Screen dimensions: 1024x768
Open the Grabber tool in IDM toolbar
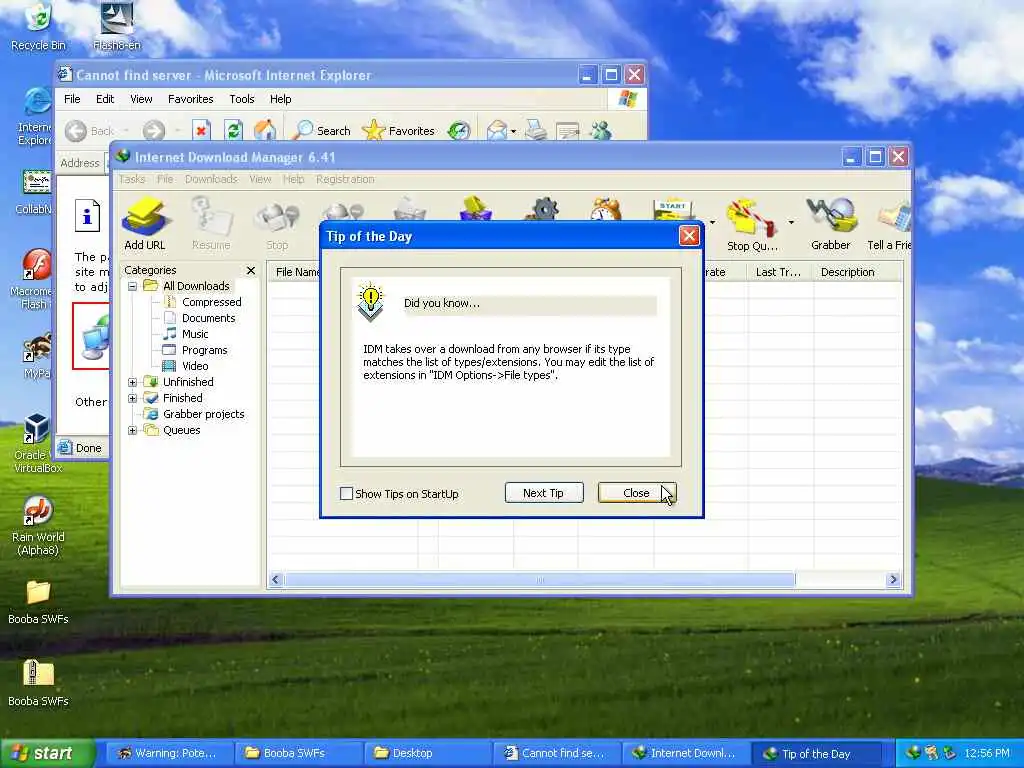(831, 223)
